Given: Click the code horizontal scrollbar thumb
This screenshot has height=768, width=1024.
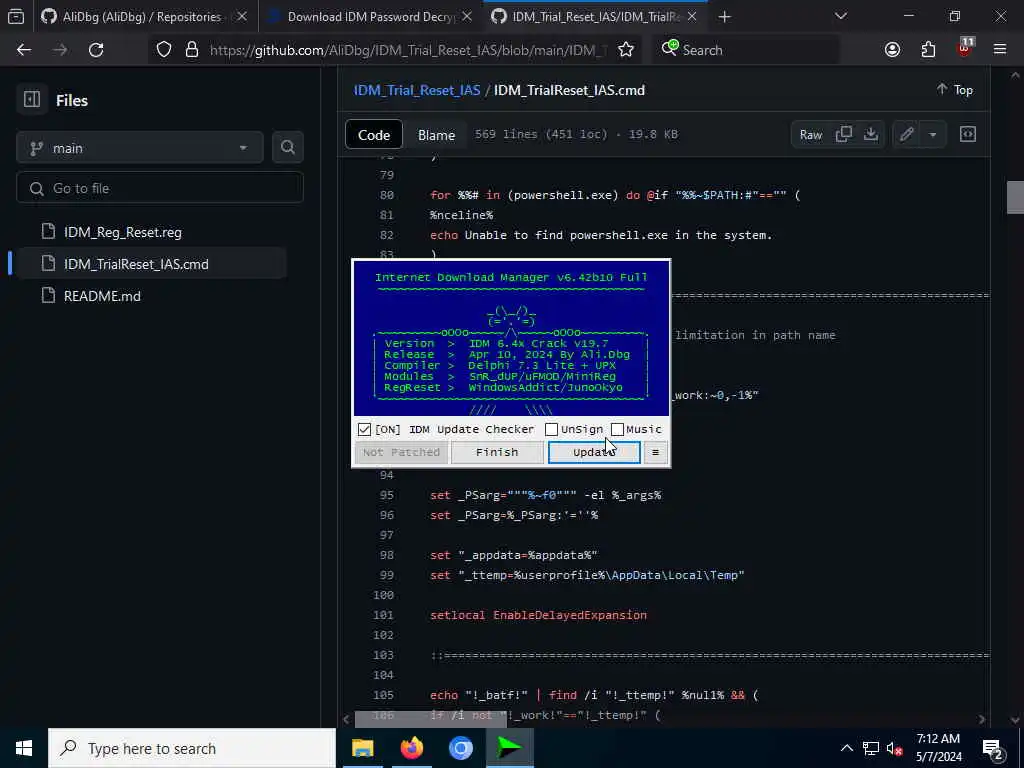Looking at the screenshot, I should [x=431, y=718].
